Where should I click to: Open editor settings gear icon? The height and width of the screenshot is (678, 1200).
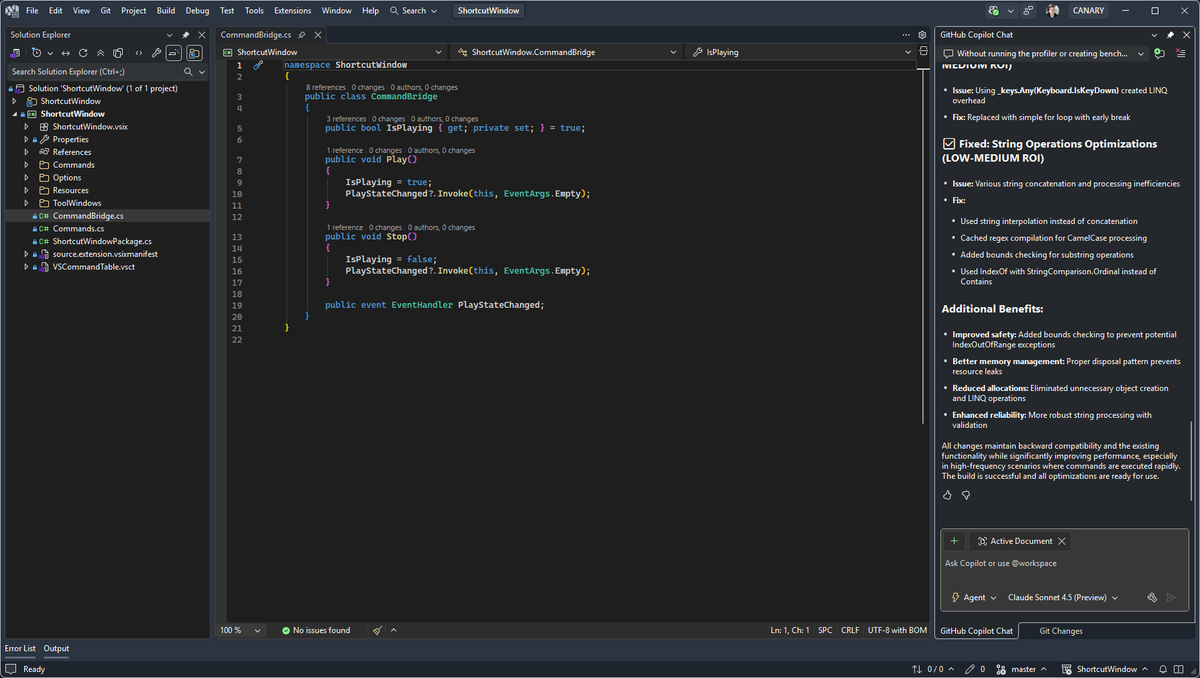click(x=922, y=35)
